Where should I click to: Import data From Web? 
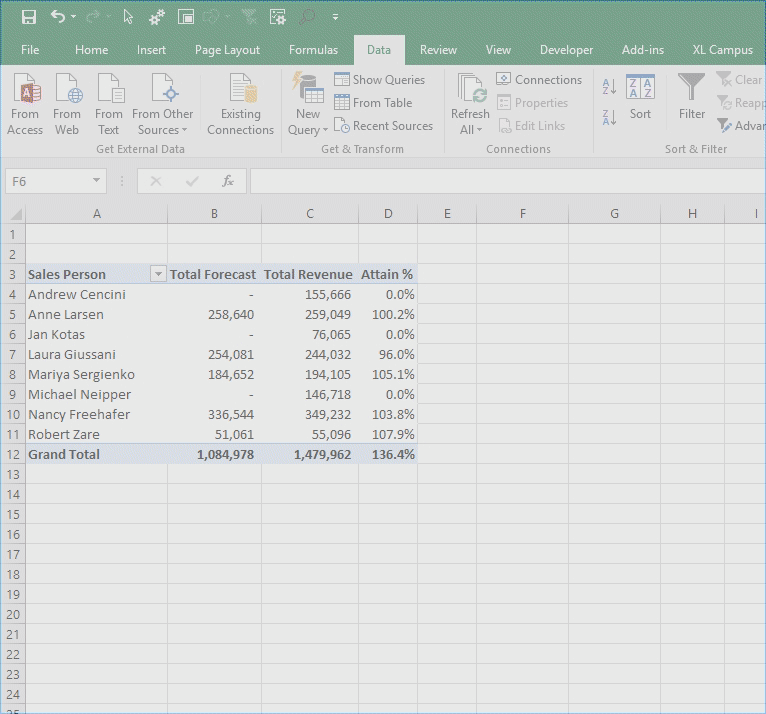67,104
